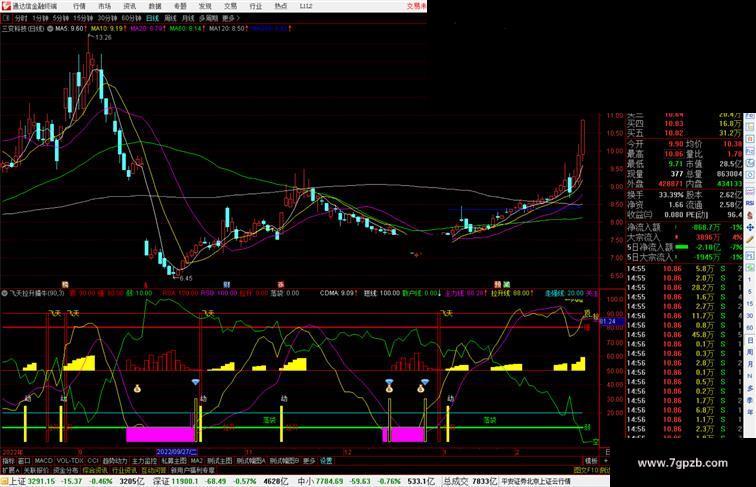Select the 测试主图 indicator tab
Image resolution: width=756 pixels, height=487 pixels.
click(220, 461)
